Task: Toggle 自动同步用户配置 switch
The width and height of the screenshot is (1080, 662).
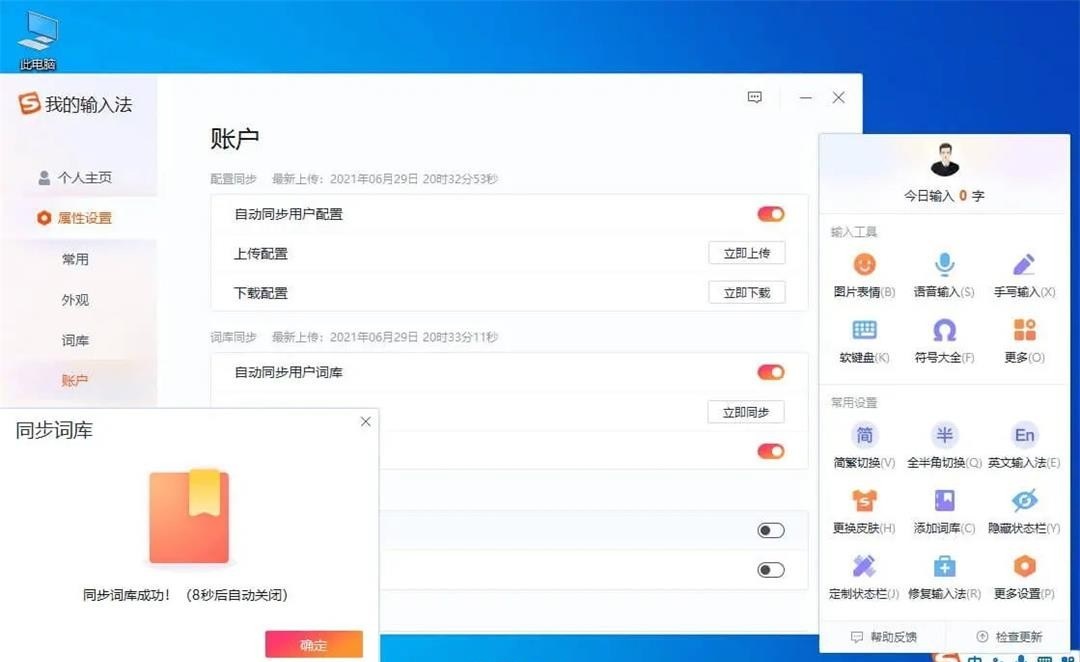Action: 771,214
